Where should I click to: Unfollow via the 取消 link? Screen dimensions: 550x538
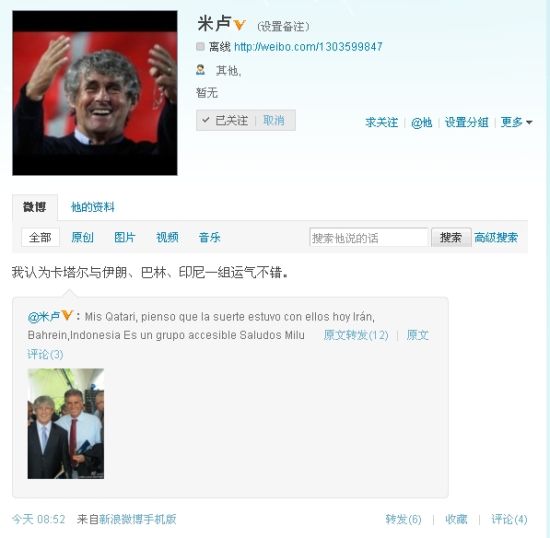(x=274, y=120)
